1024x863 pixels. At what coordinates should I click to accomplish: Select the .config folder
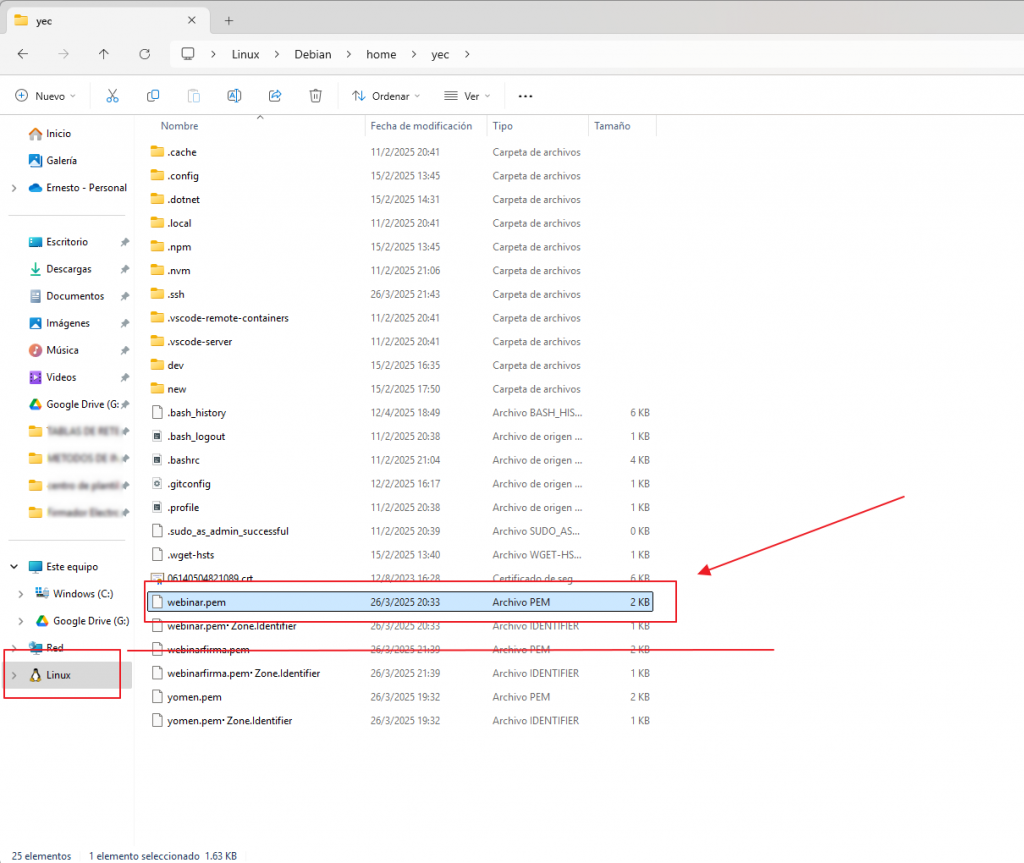tap(400, 176)
